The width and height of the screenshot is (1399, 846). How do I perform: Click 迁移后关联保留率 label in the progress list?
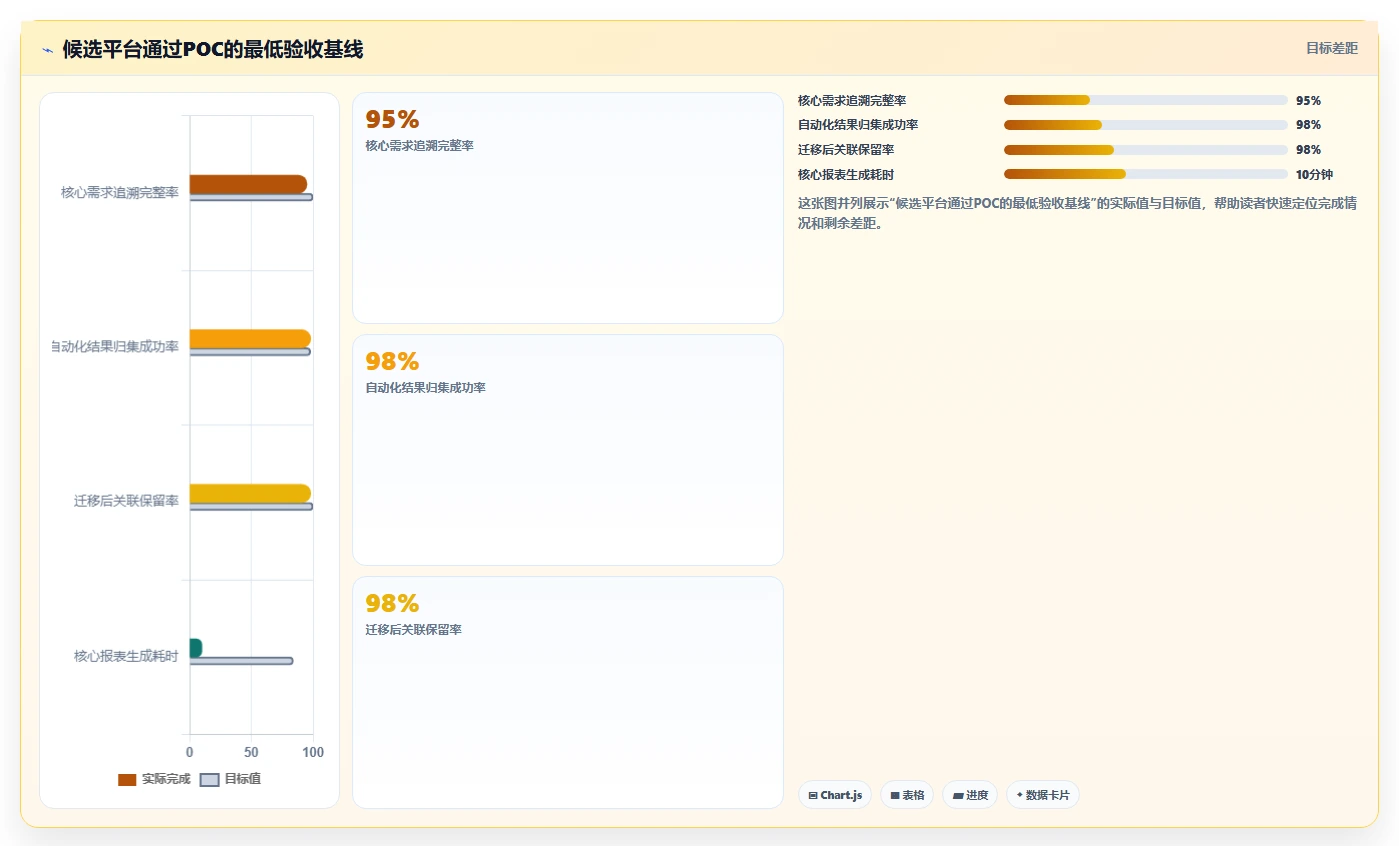(x=846, y=150)
